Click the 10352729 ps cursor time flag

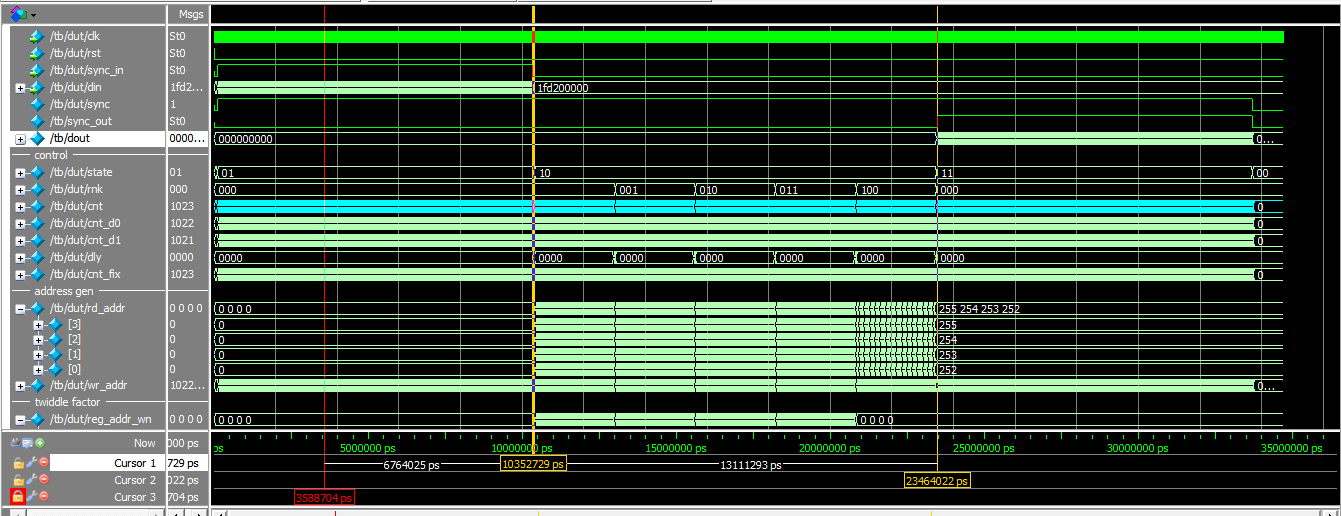point(533,464)
